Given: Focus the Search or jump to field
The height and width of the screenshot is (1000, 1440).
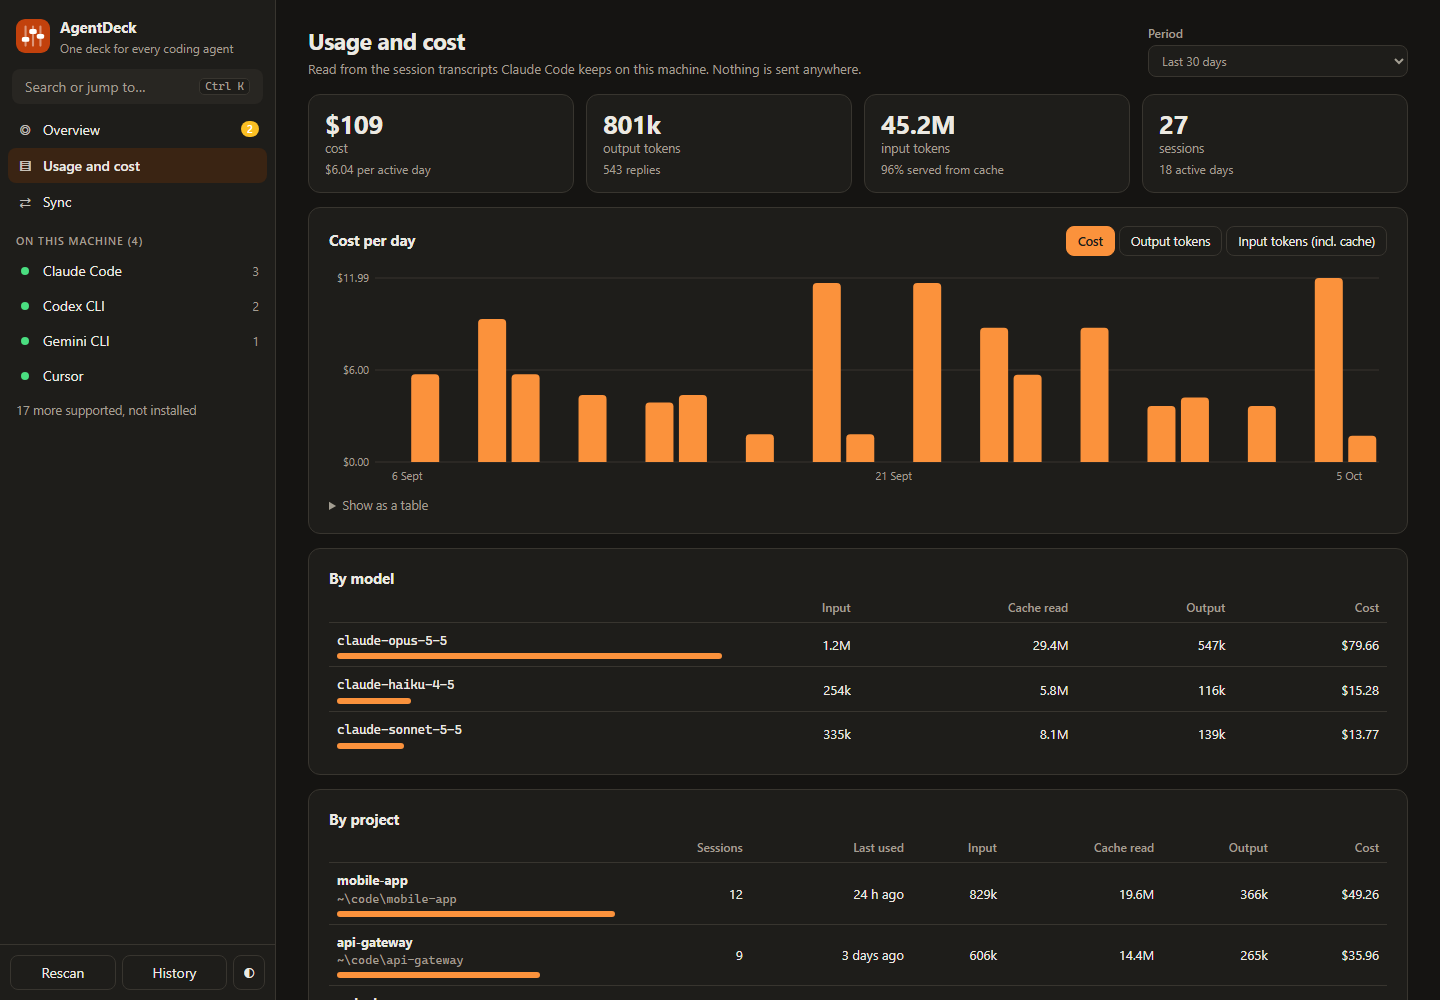Looking at the screenshot, I should coord(137,87).
